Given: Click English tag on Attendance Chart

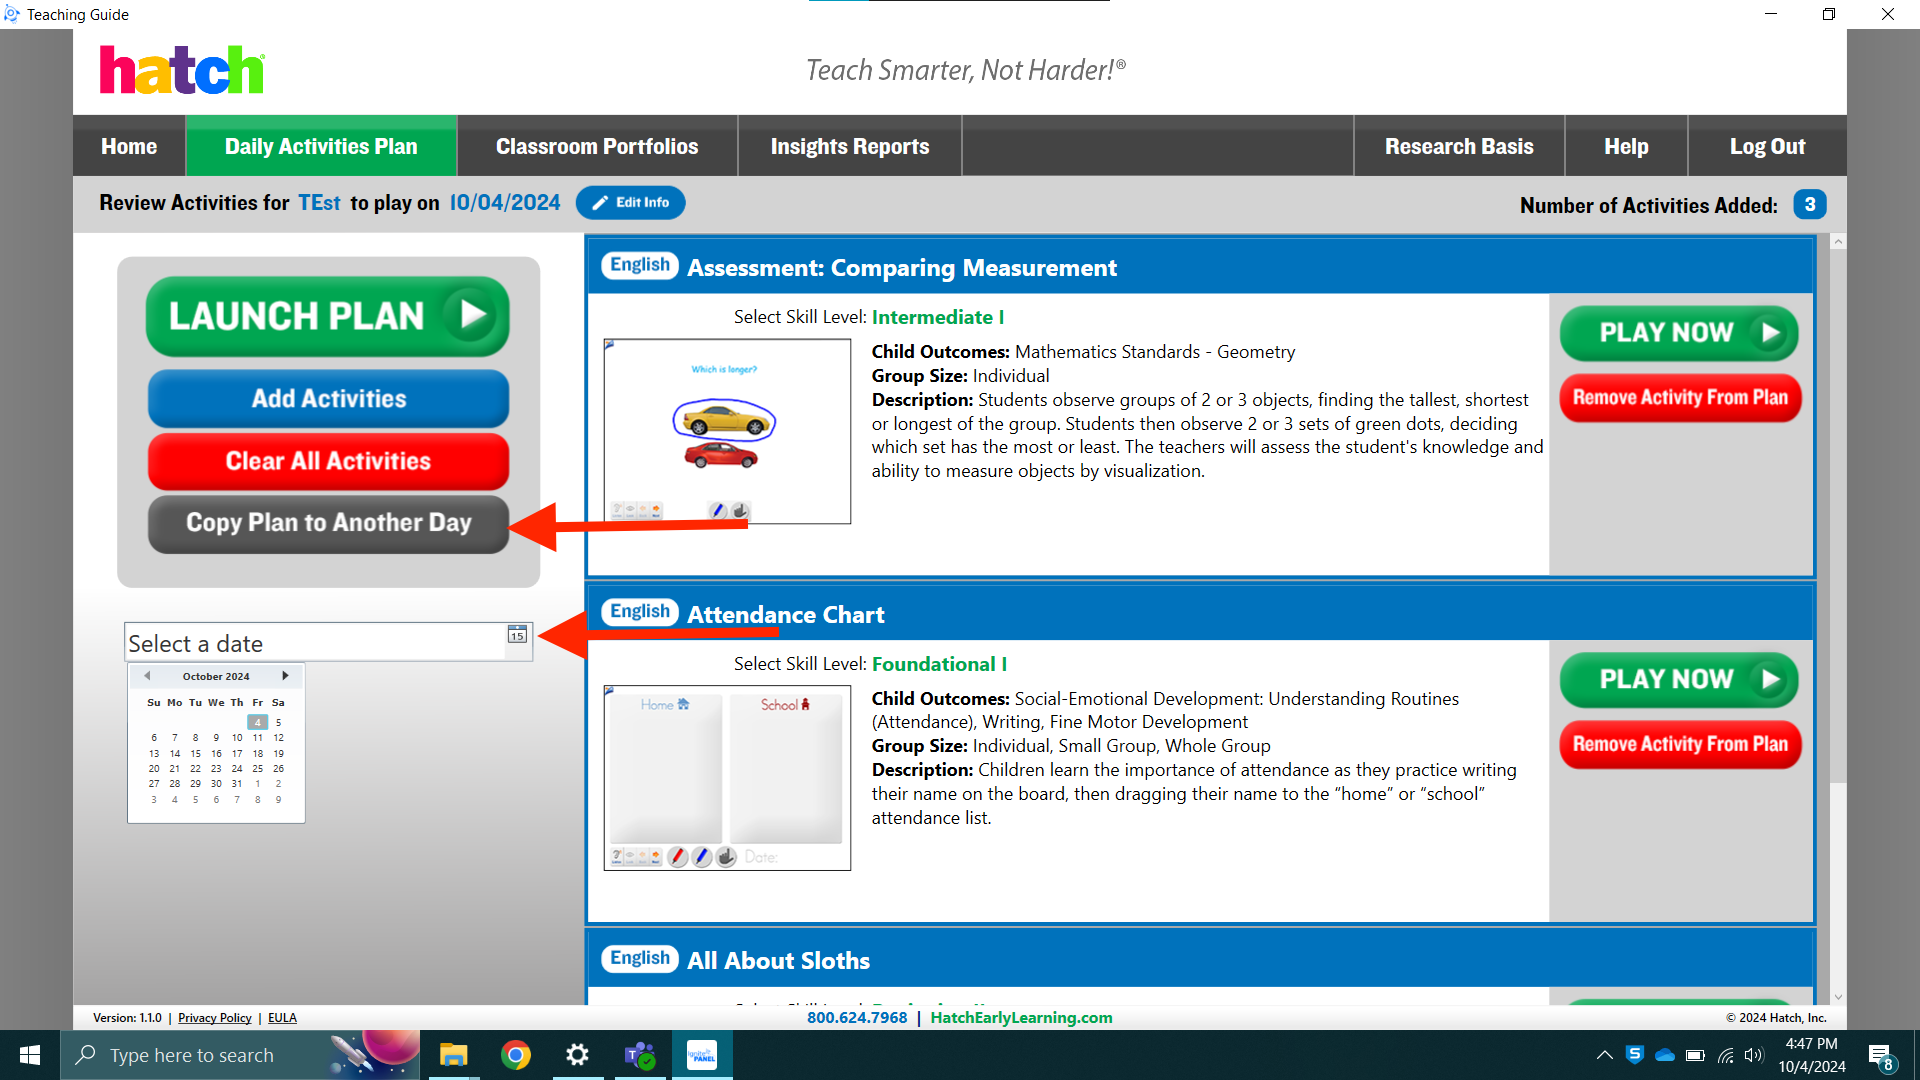Looking at the screenshot, I should tap(640, 612).
